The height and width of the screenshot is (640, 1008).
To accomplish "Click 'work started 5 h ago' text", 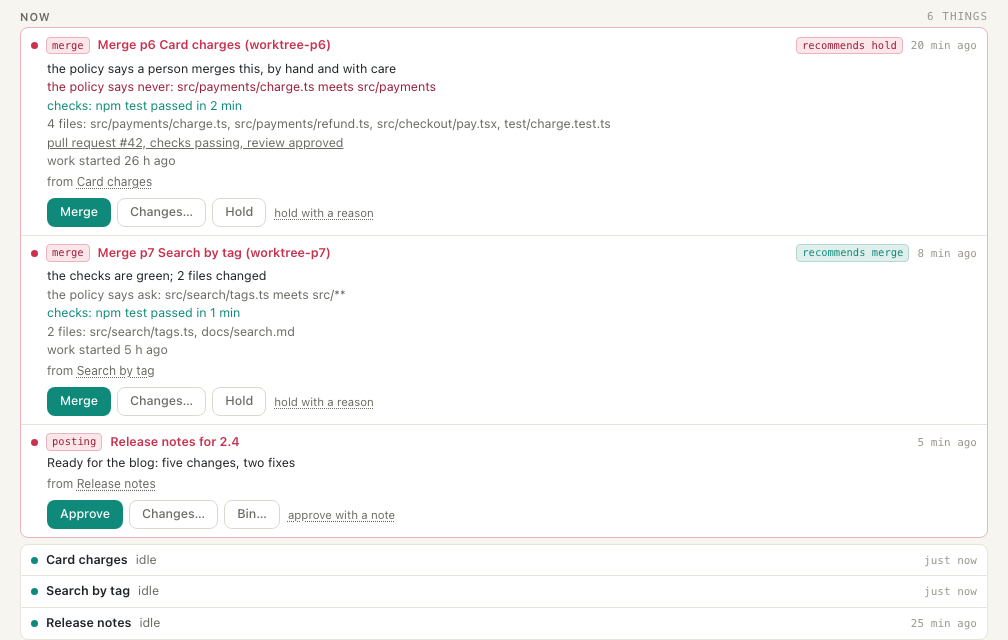I will (107, 350).
